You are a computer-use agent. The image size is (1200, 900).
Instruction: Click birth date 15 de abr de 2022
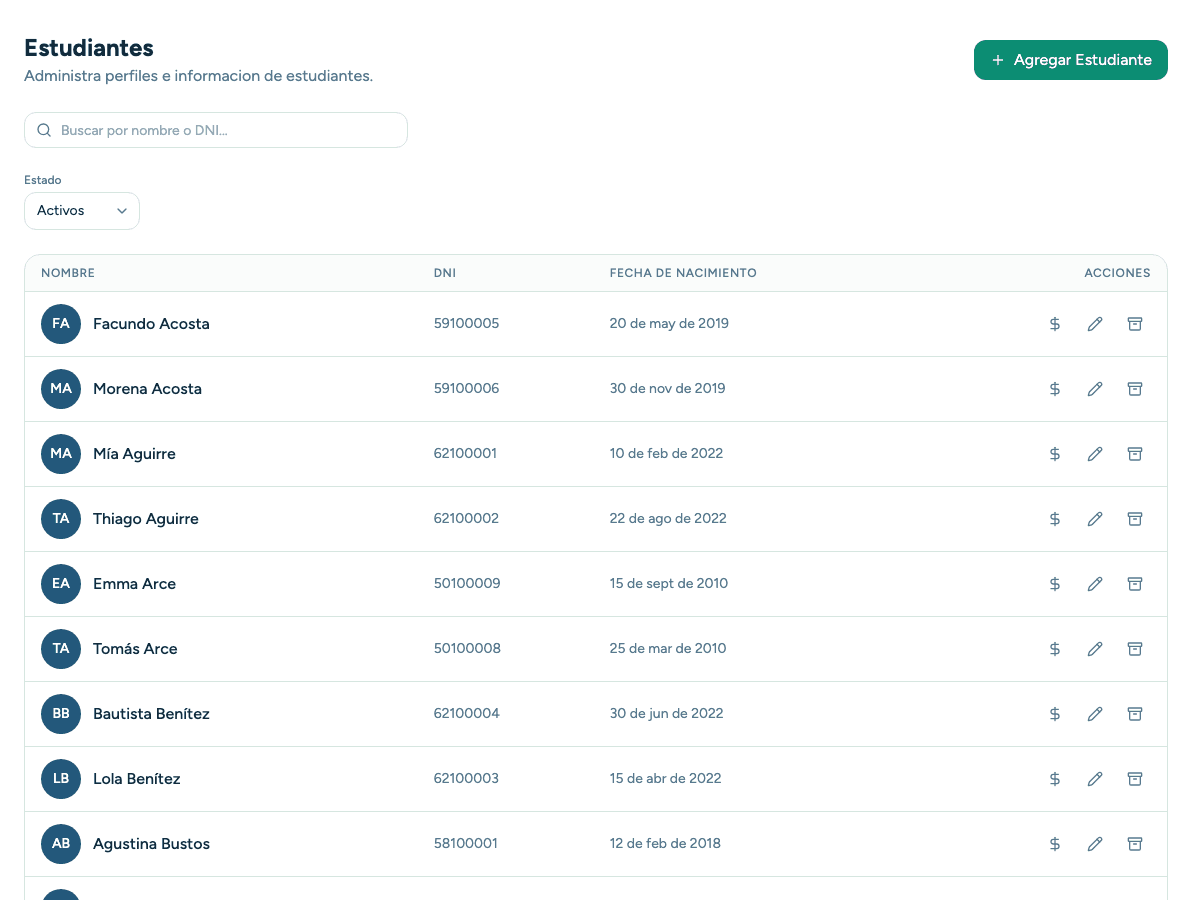(665, 779)
